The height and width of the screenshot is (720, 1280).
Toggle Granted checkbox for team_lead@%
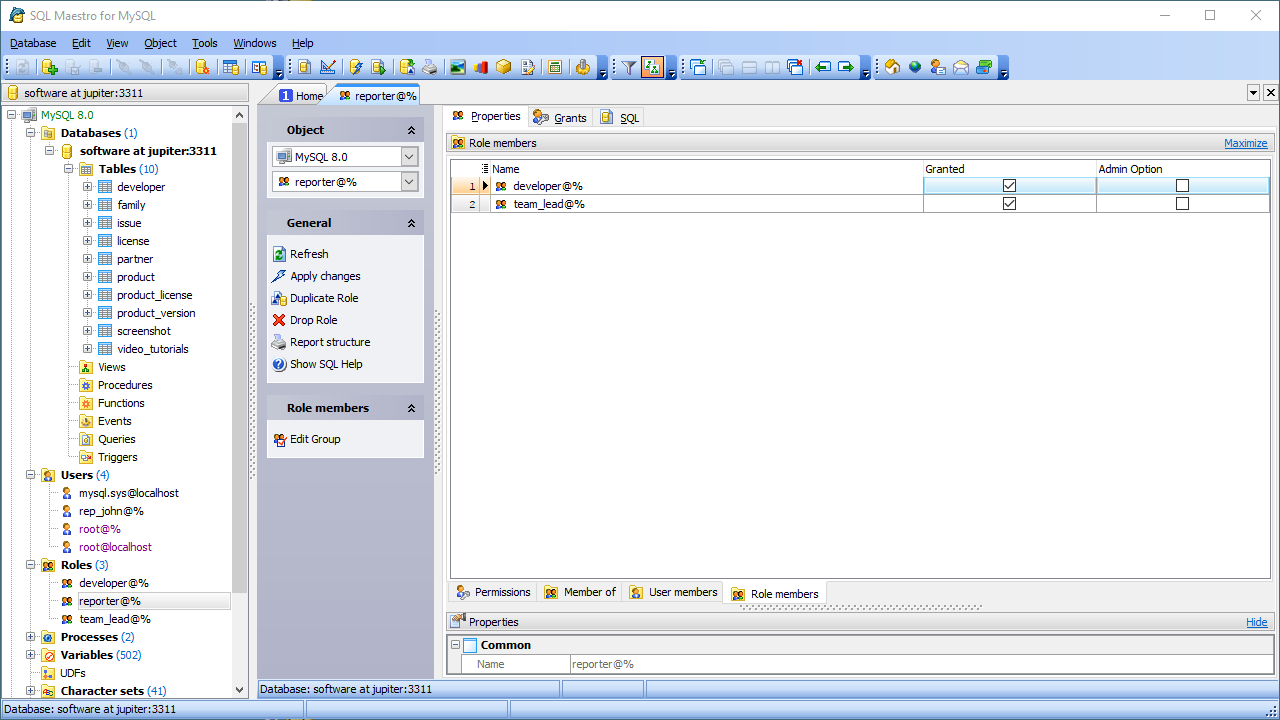click(x=1009, y=204)
